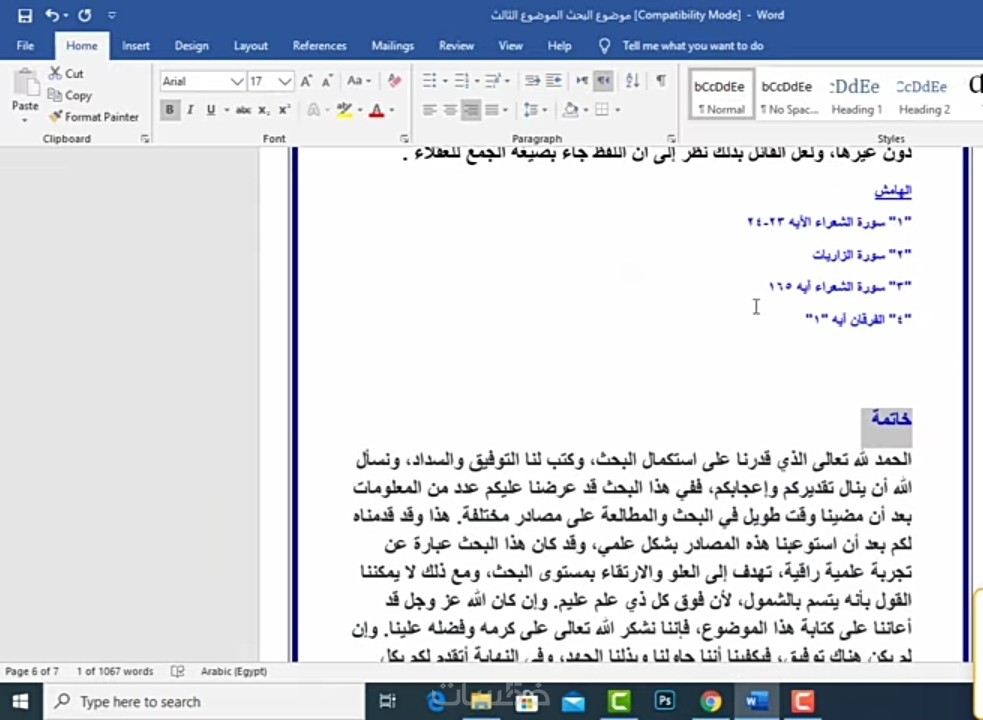Open Photoshop from the taskbar
The image size is (983, 720).
click(x=665, y=701)
